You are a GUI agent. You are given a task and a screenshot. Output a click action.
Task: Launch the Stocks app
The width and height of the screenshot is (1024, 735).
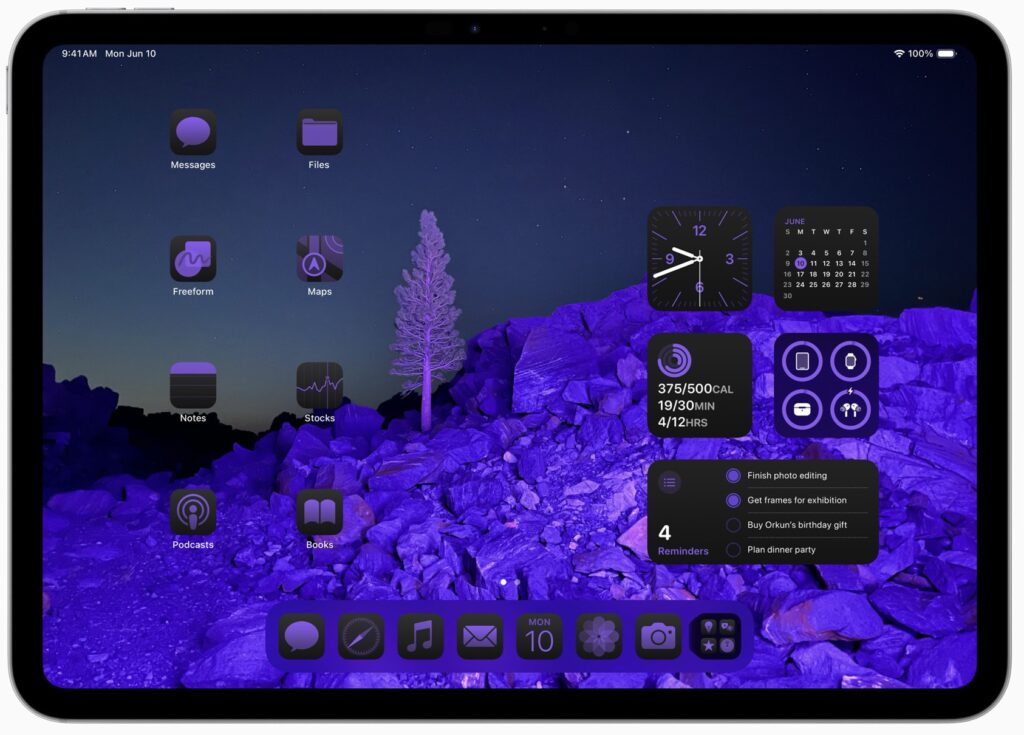(319, 385)
